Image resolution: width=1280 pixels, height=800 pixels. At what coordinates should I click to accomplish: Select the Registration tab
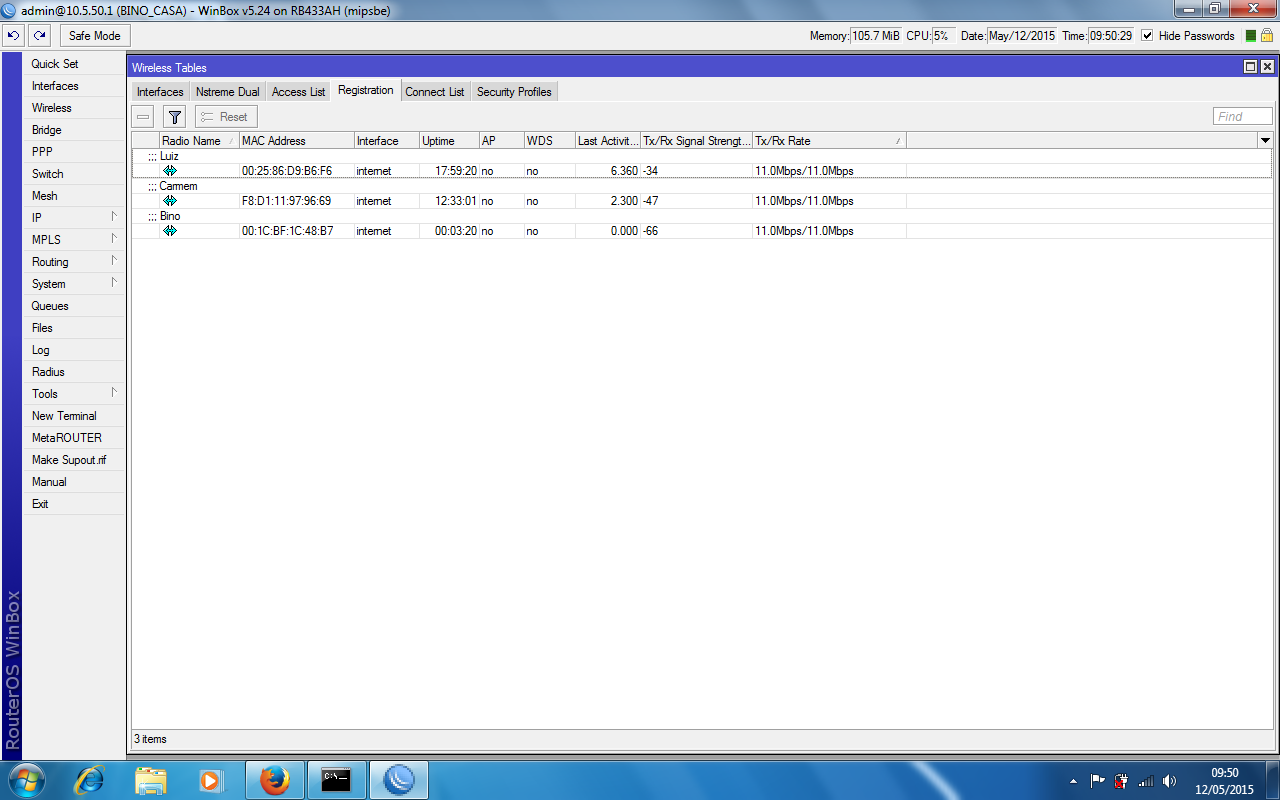(x=366, y=90)
